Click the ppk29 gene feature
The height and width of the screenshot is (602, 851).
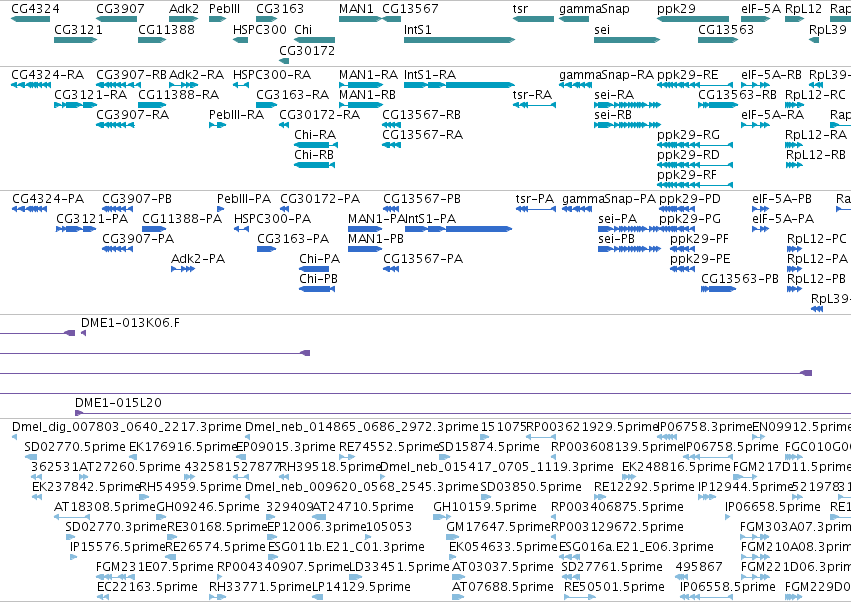point(693,19)
